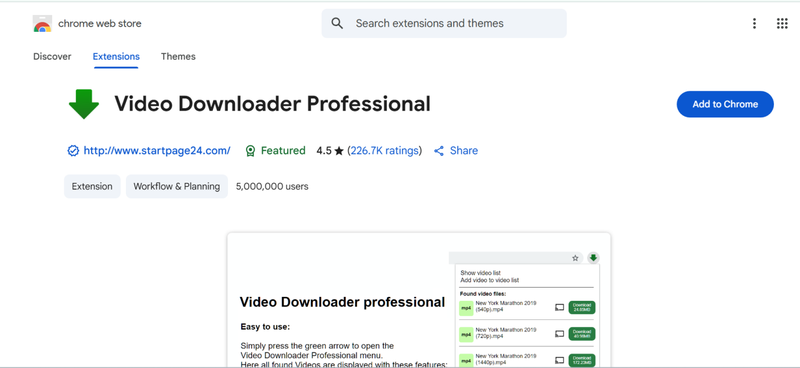Screen dimensions: 800x368
Task: Click the Easy to use: heading
Action: pos(265,327)
